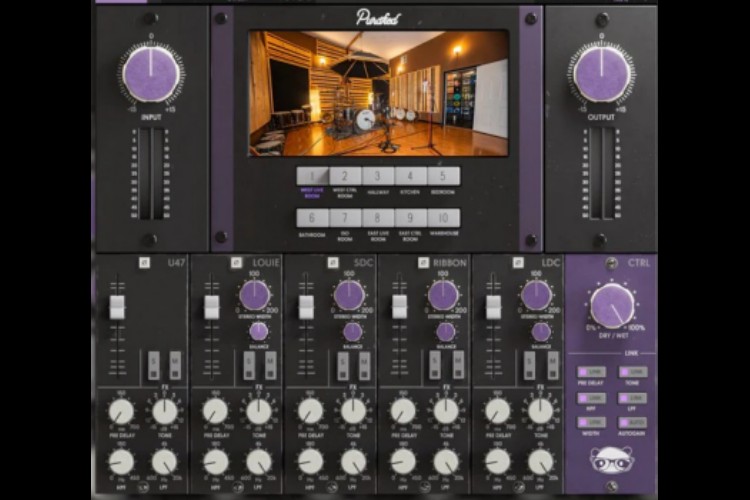Toggle the RIBBON channel phase button

pos(423,262)
